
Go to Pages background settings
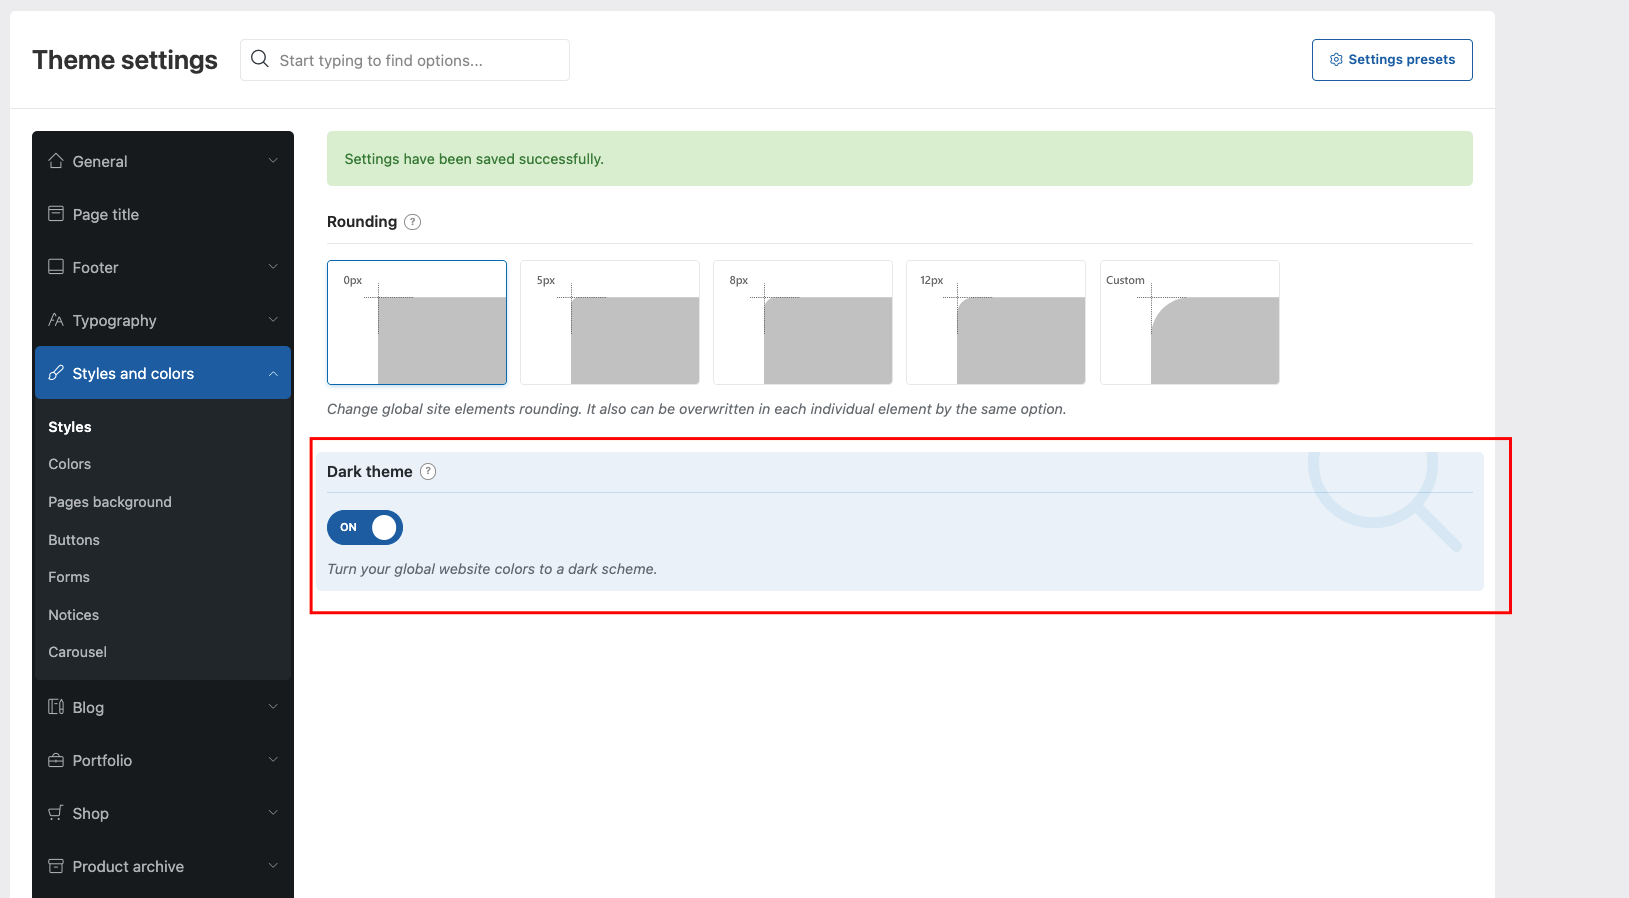coord(110,502)
